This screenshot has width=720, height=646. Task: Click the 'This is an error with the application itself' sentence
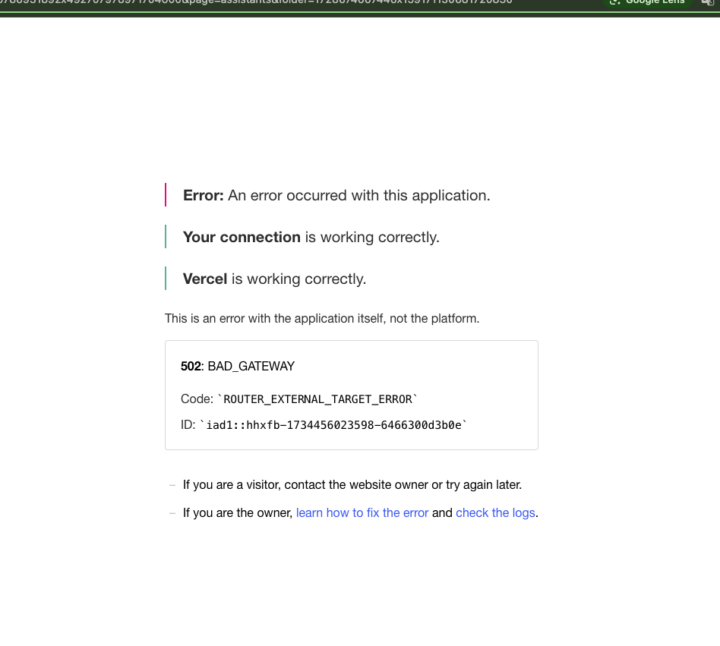coord(322,318)
